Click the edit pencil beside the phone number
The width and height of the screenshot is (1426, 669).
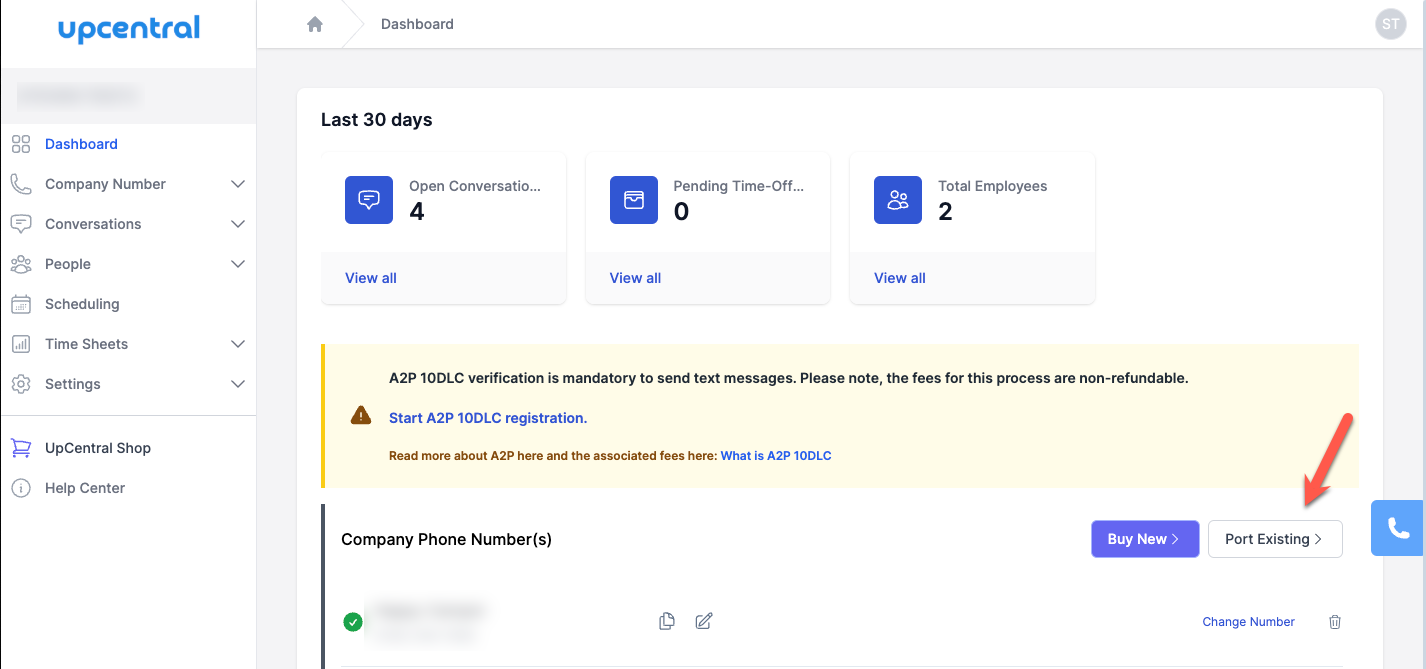click(703, 621)
